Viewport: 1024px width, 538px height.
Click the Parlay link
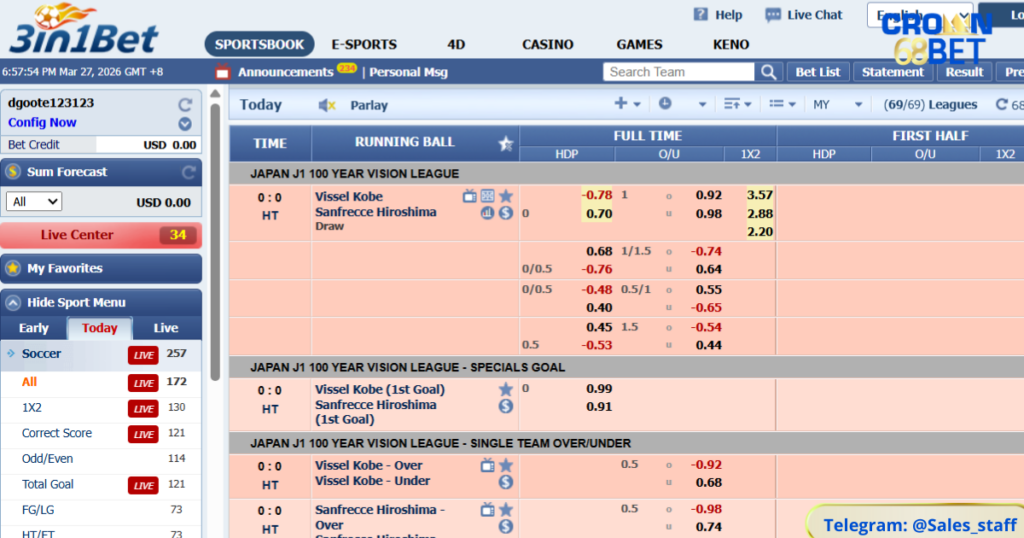click(369, 105)
